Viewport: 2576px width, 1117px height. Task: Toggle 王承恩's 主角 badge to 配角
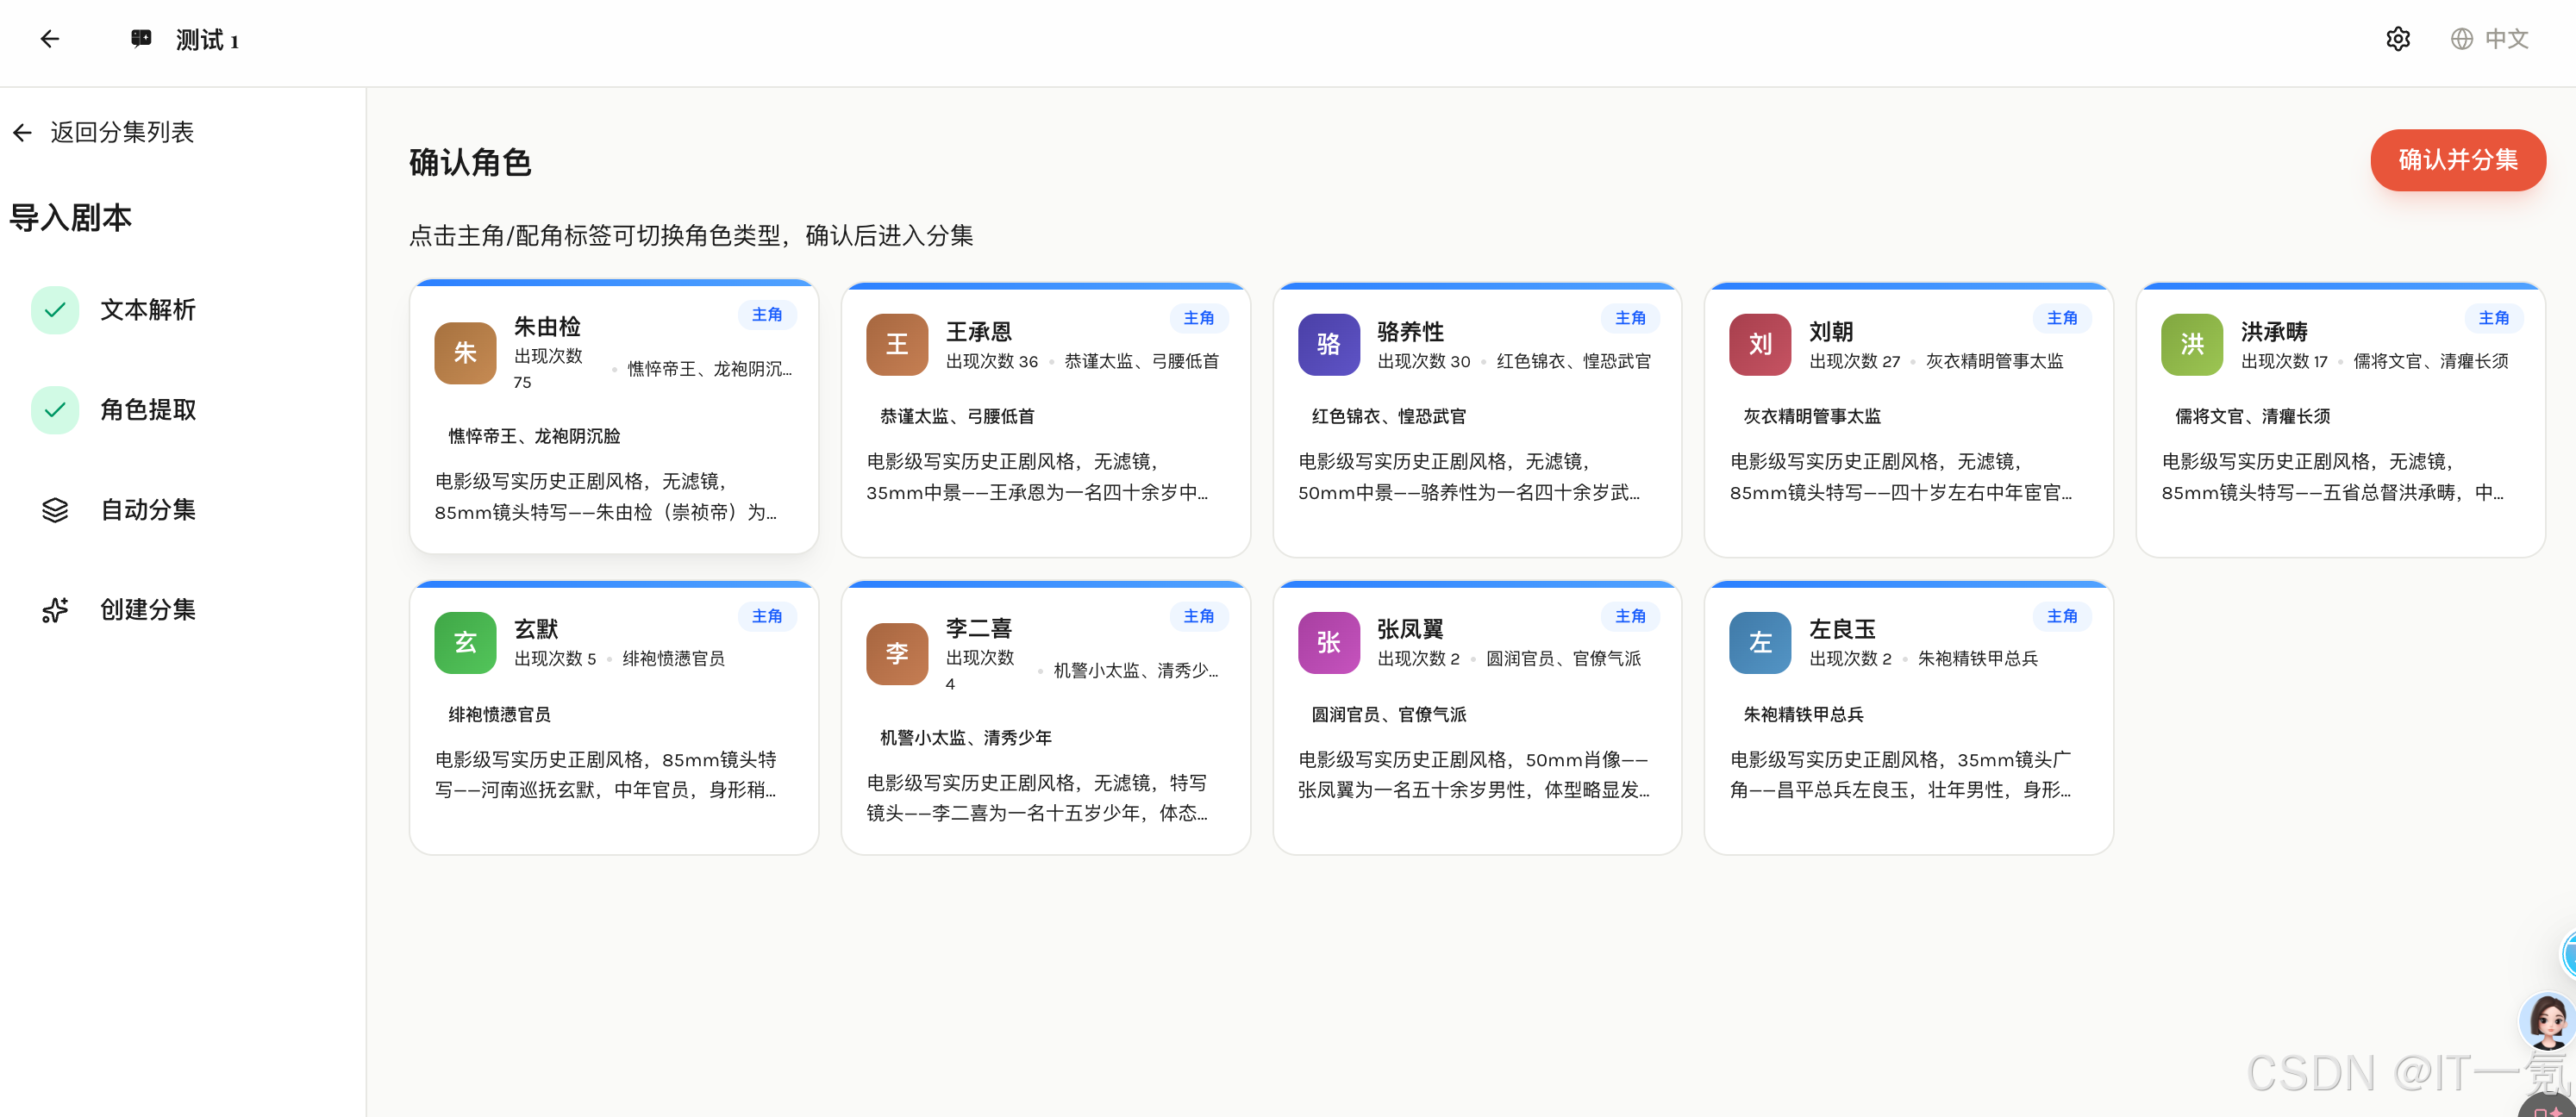click(1199, 318)
